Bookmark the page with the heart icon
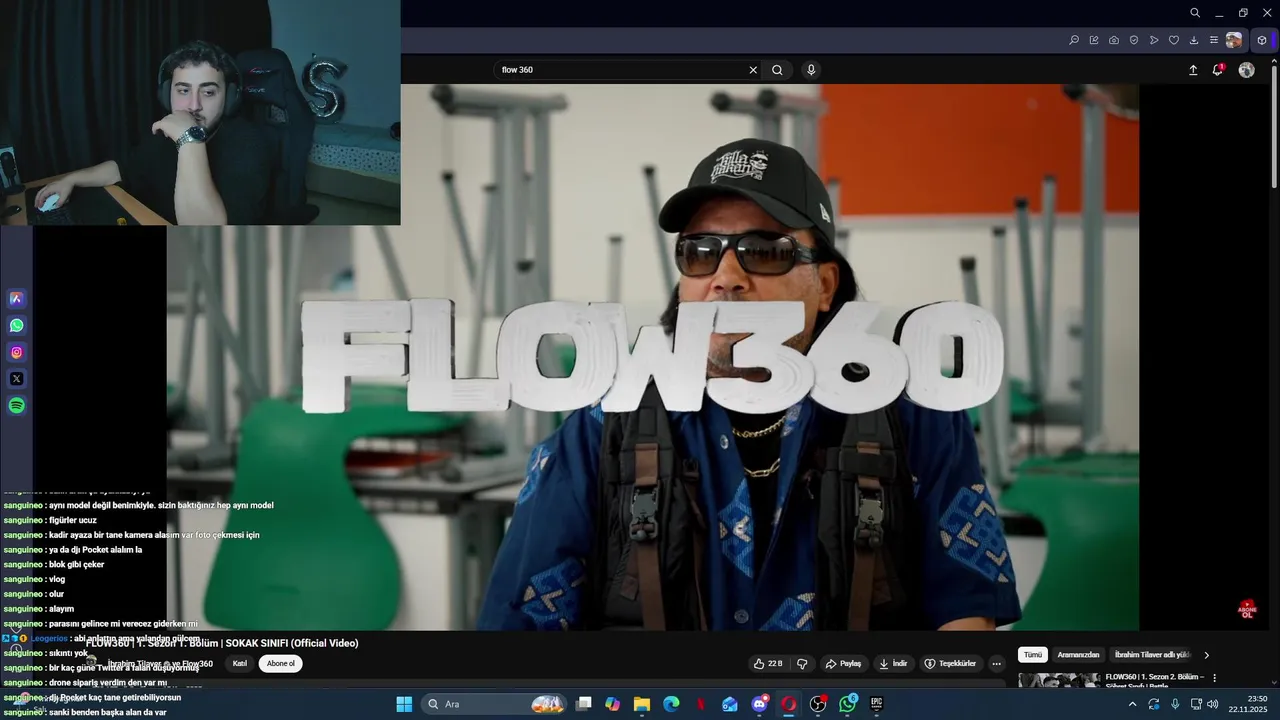This screenshot has width=1280, height=720. pos(1174,40)
